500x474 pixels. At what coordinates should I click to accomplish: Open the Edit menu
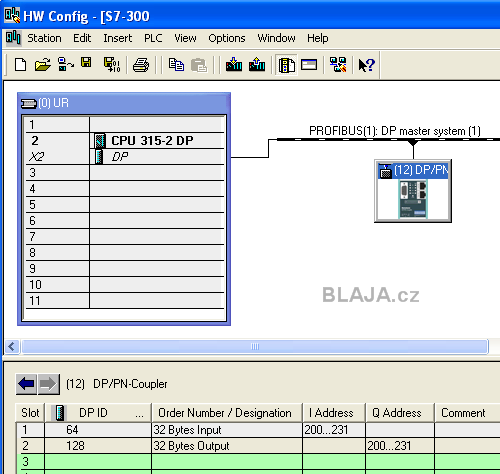(x=82, y=38)
